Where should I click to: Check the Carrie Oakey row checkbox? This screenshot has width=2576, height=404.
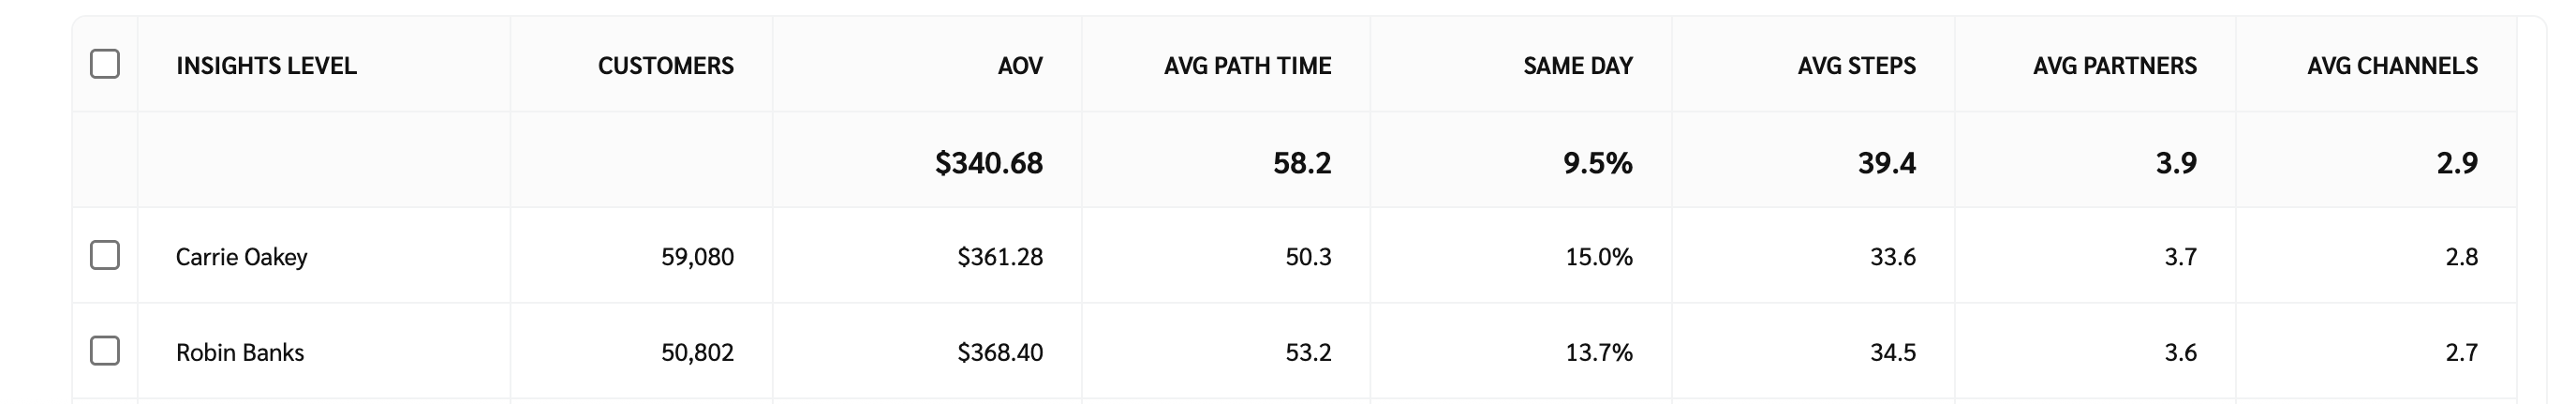(105, 255)
